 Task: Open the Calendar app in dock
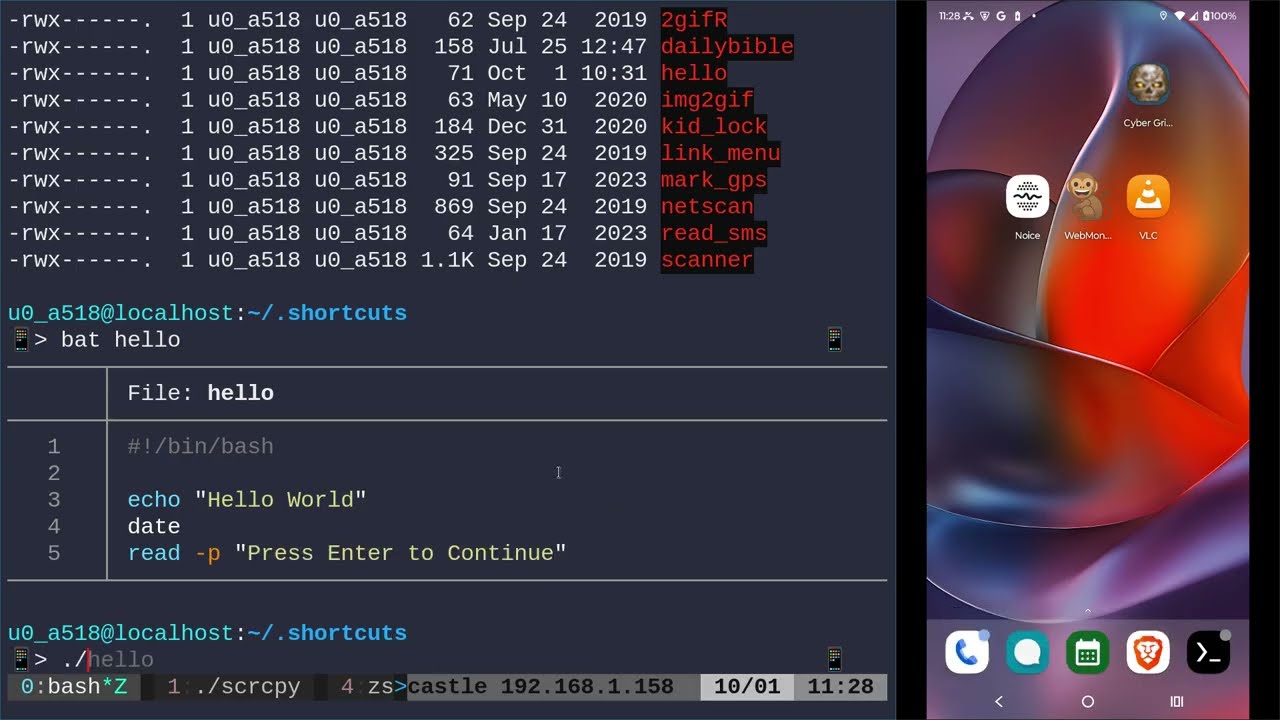click(1087, 652)
